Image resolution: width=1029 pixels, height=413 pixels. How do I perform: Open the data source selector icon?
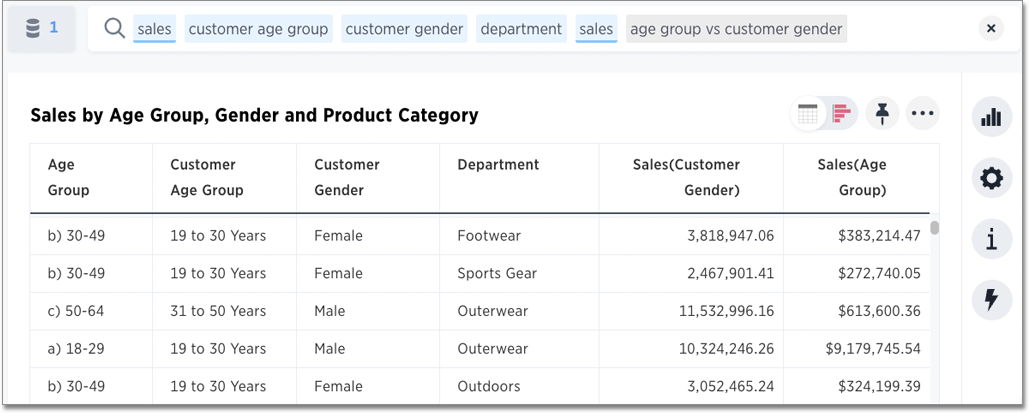pos(41,29)
